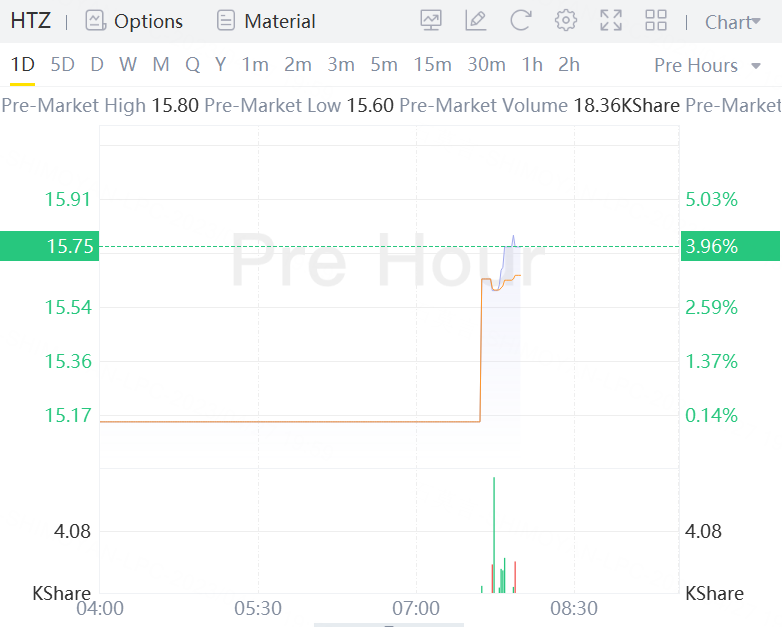Screen dimensions: 782x627
Task: Click the tallest green volume bar
Action: point(494,535)
